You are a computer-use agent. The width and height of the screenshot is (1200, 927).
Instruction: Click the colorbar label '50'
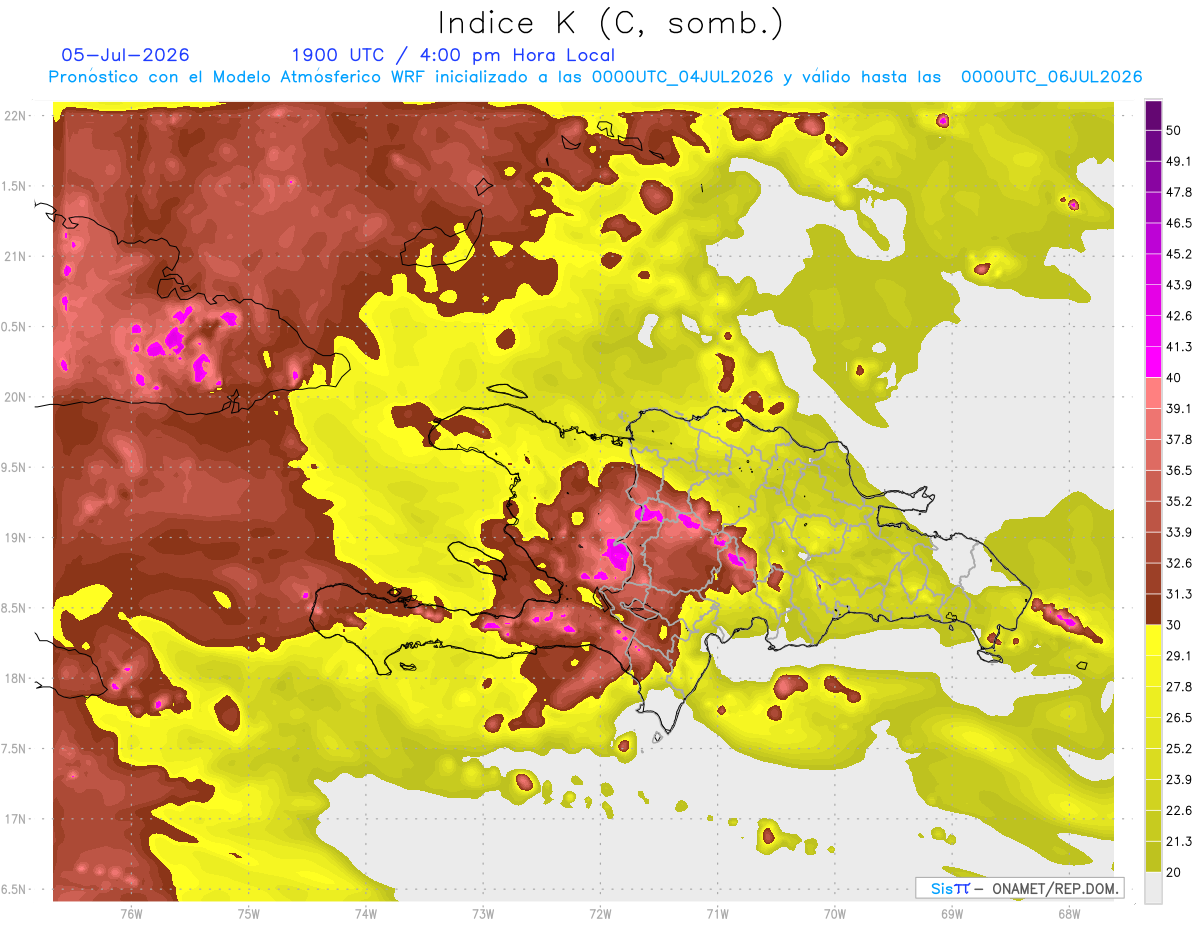[x=1173, y=131]
